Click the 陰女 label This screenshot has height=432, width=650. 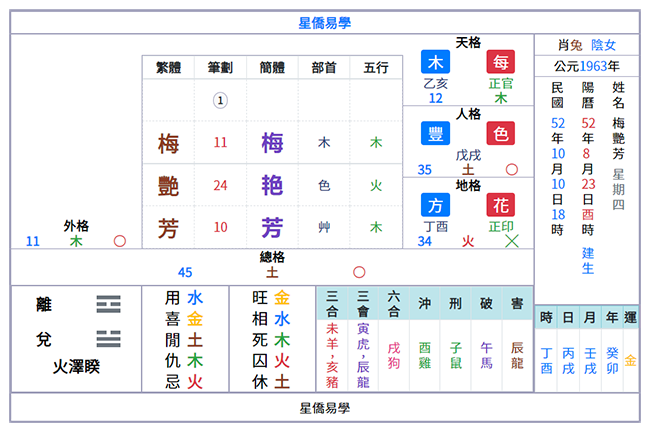pyautogui.click(x=604, y=45)
